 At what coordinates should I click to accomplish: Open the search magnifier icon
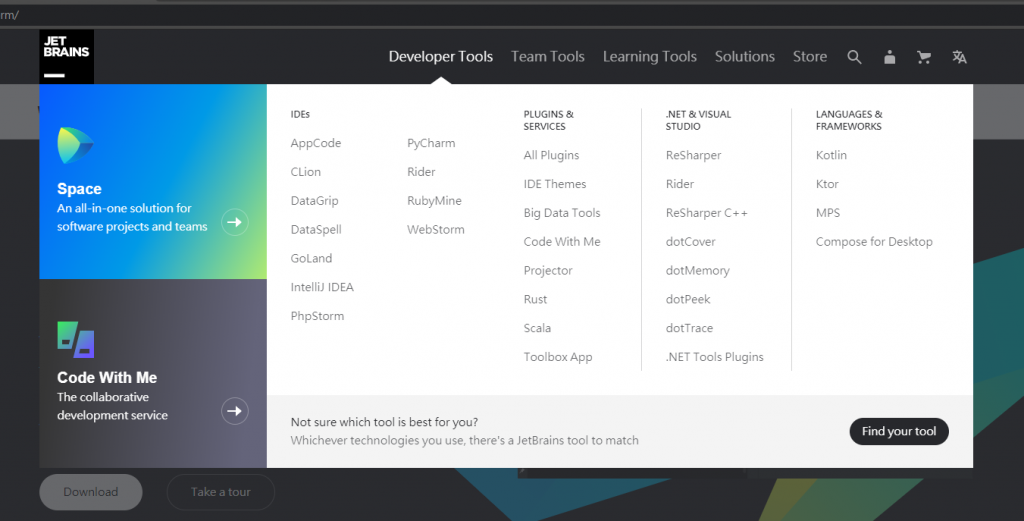(854, 57)
